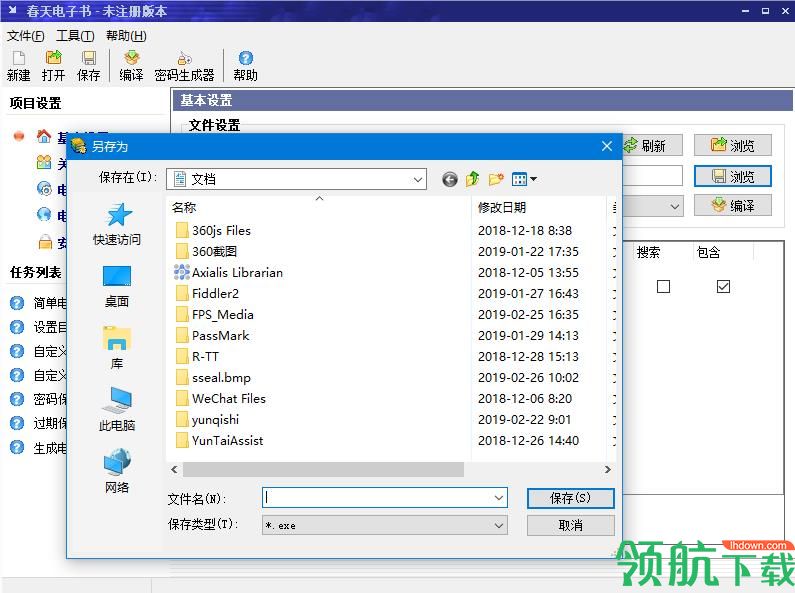The width and height of the screenshot is (795, 593).
Task: Create new folder icon in Save As dialog
Action: pos(496,179)
